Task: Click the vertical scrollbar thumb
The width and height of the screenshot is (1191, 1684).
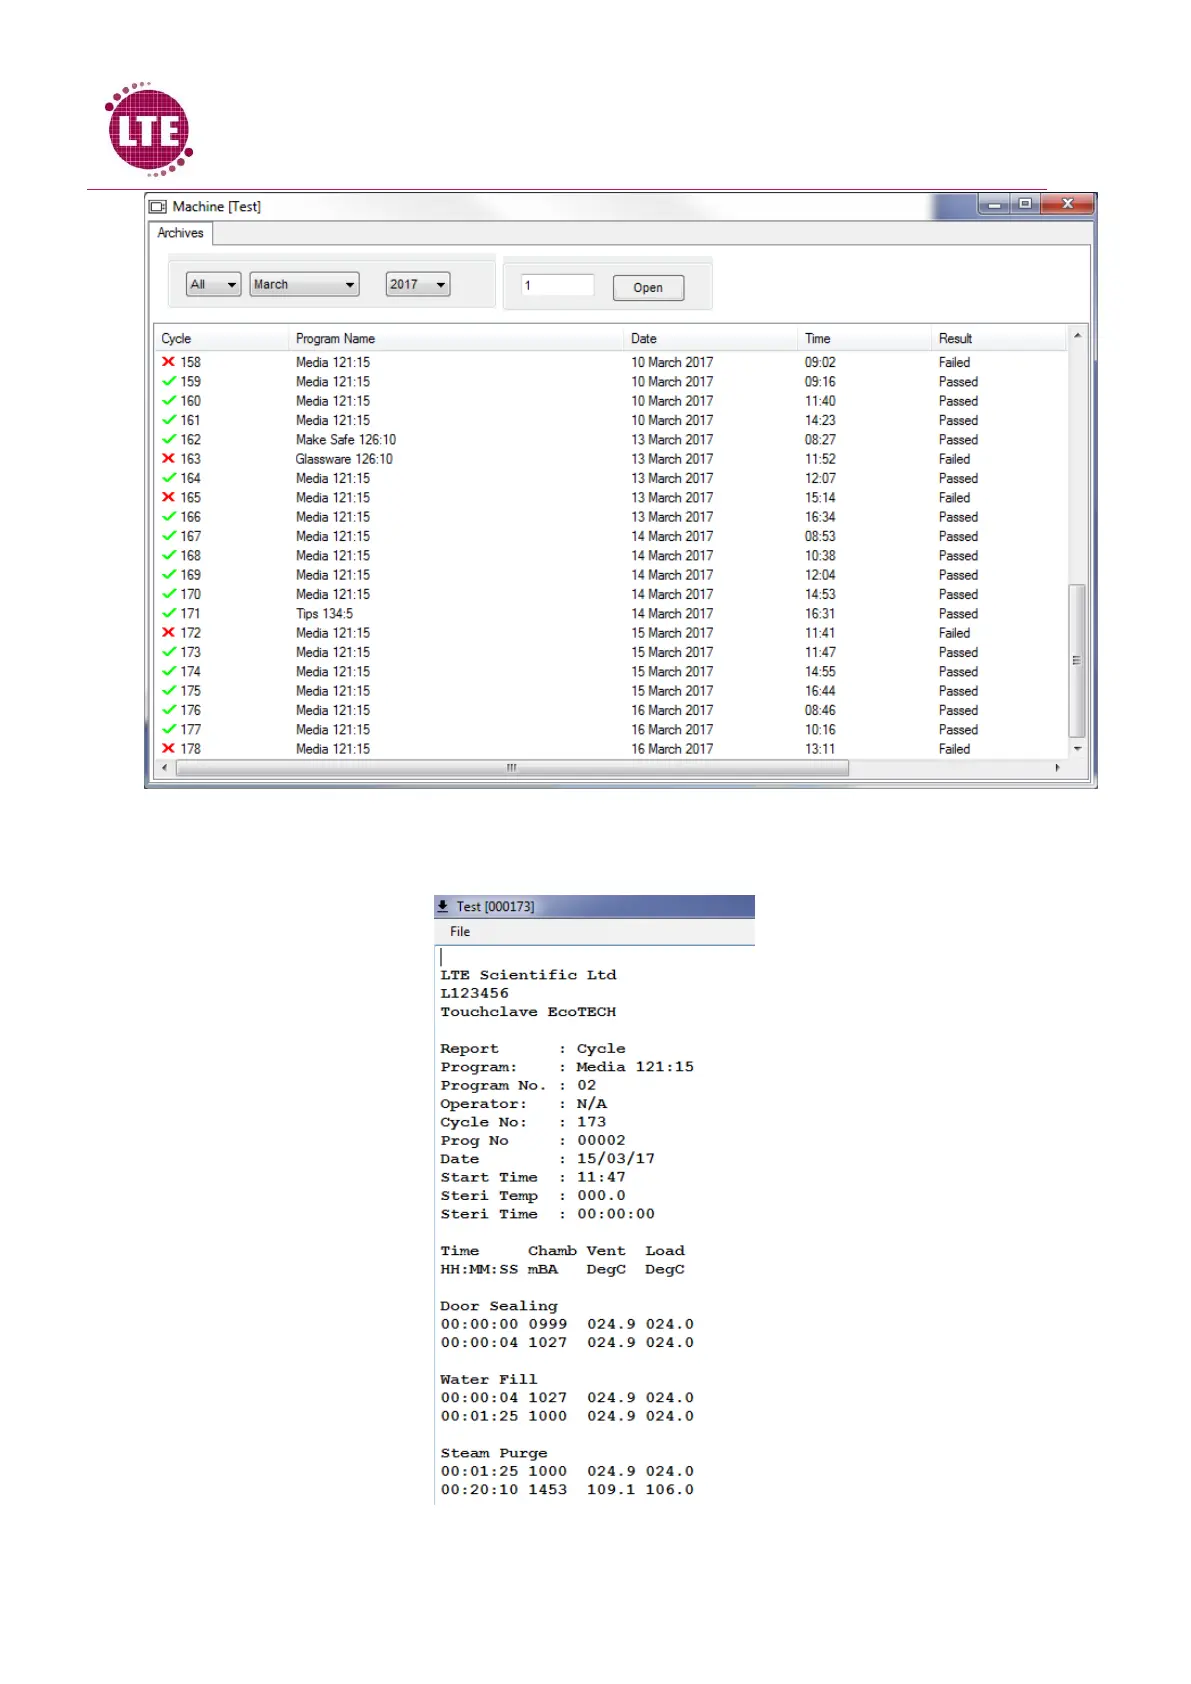Action: [x=1077, y=660]
